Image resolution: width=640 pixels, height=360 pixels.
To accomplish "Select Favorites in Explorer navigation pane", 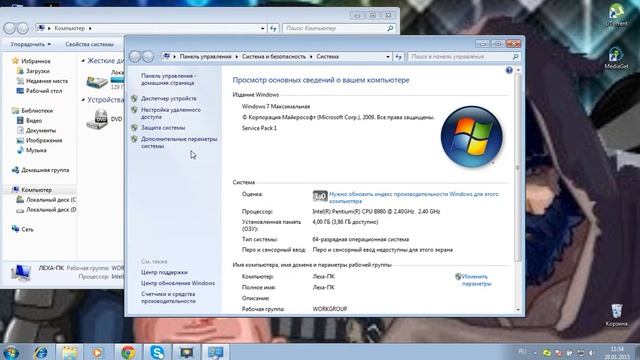I will (31, 61).
